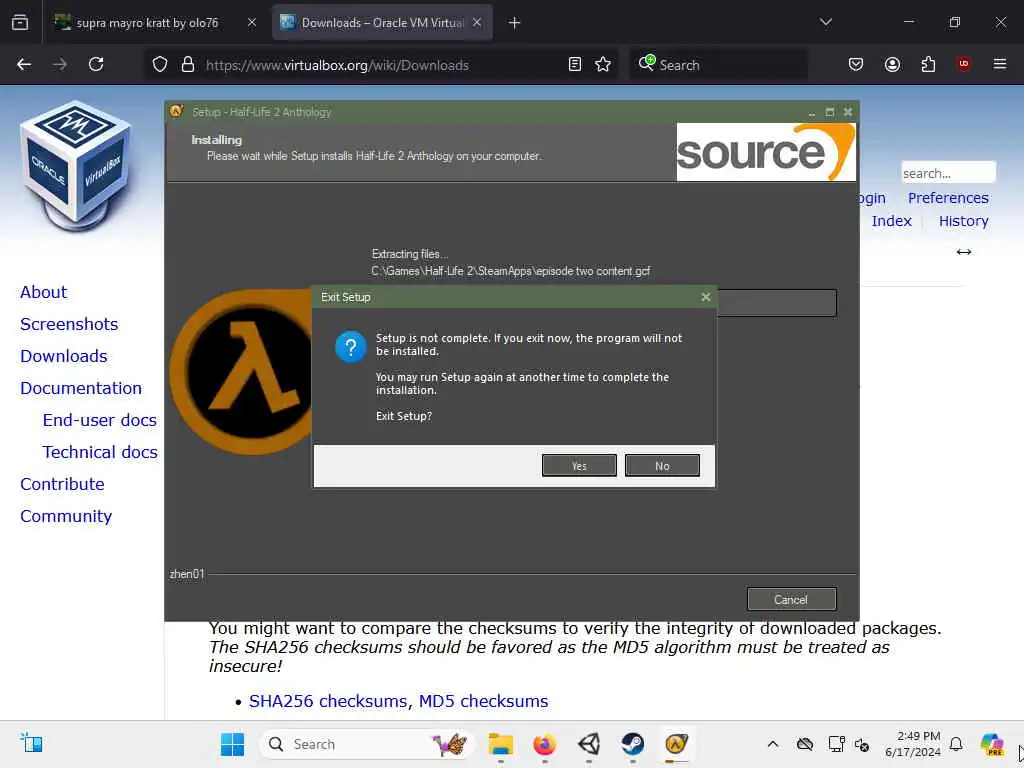This screenshot has height=768, width=1024.
Task: Click Half-Life setup taskbar icon
Action: [677, 744]
